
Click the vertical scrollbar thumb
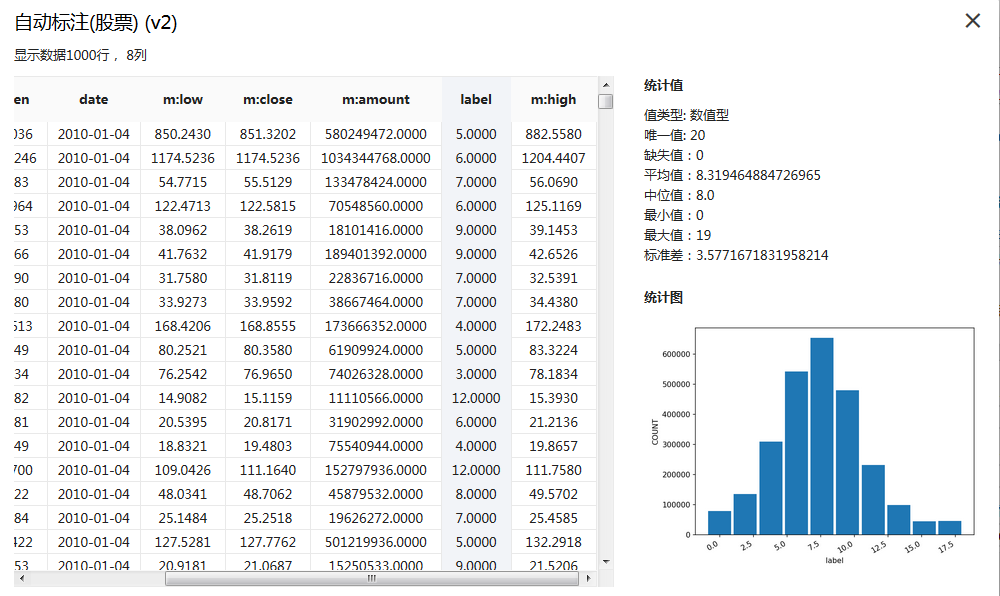pyautogui.click(x=606, y=101)
